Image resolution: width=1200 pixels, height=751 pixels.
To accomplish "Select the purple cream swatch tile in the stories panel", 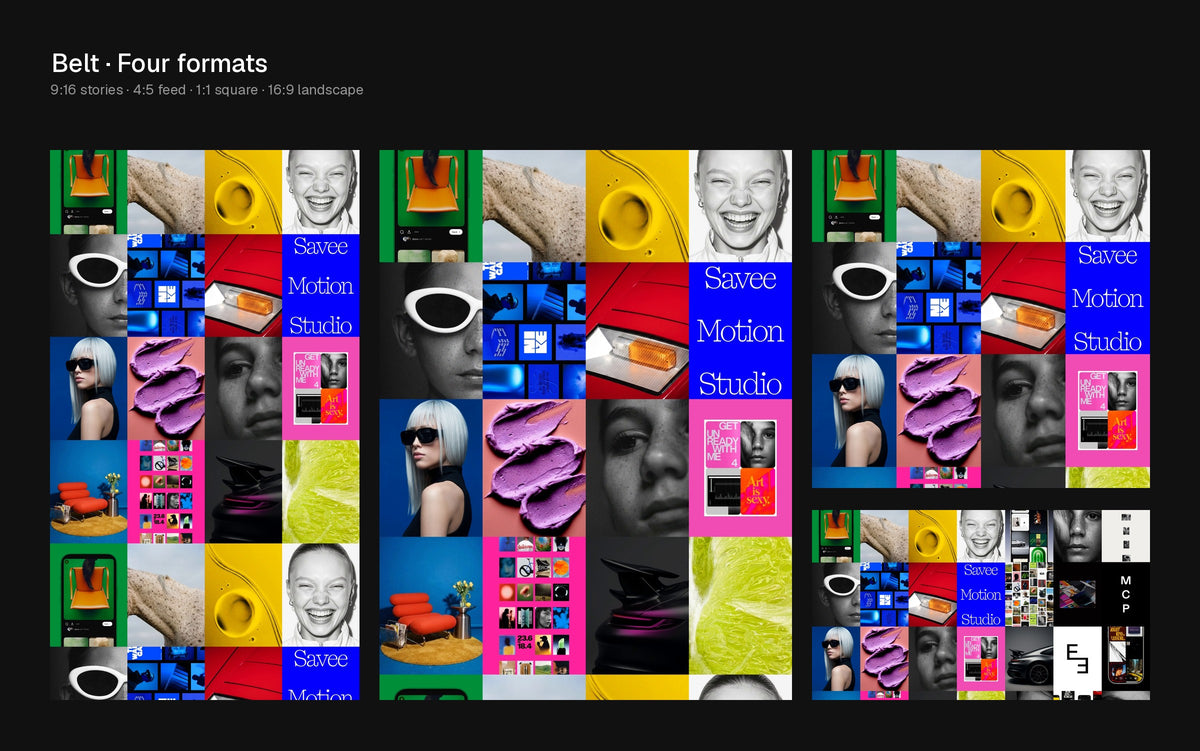I will tap(166, 388).
